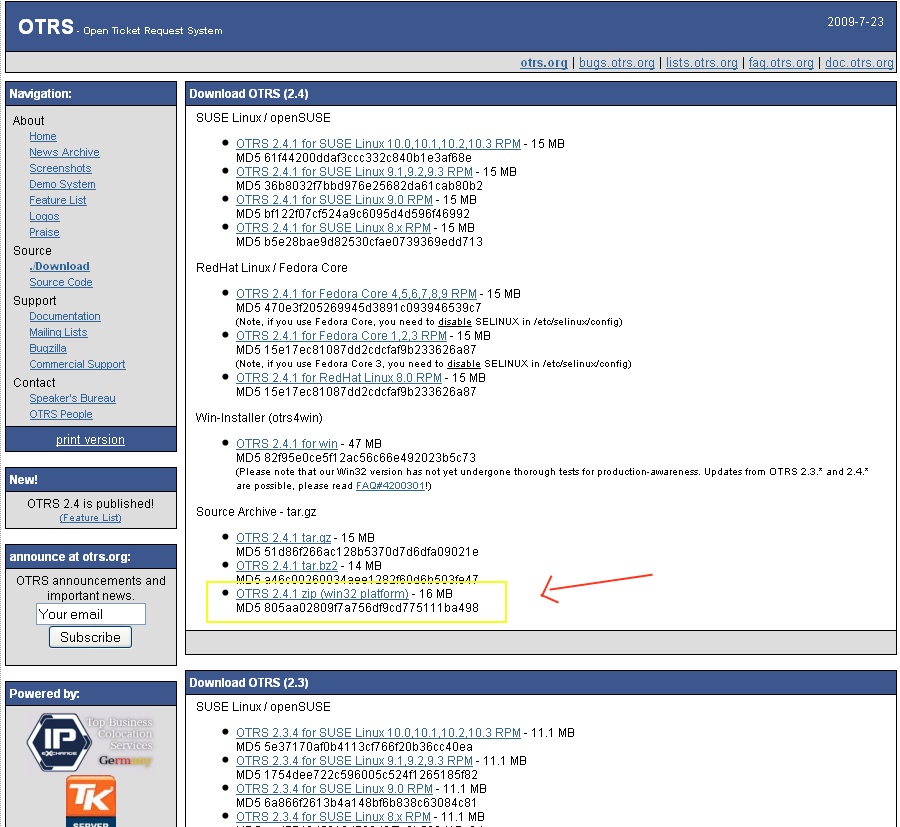
Task: Open the Source Code navigation link
Action: point(61,282)
